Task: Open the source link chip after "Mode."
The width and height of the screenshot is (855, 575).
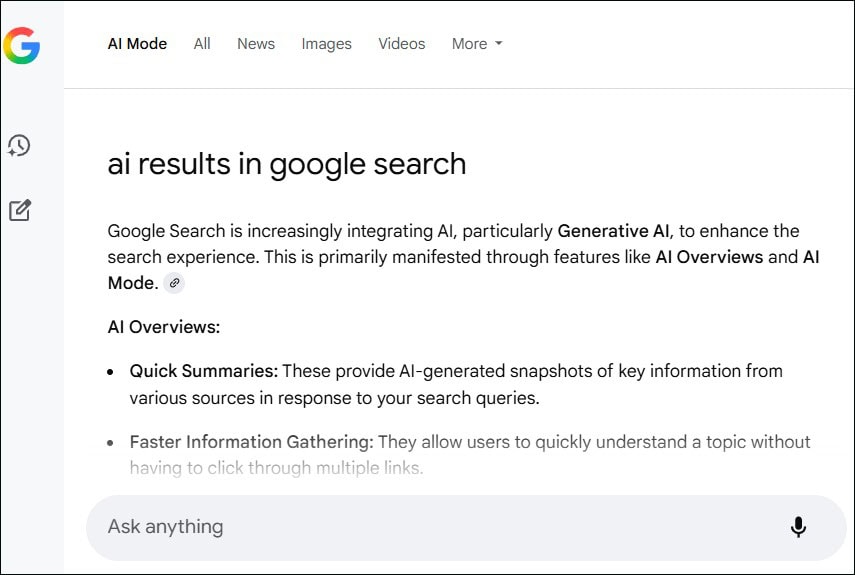Action: 174,283
